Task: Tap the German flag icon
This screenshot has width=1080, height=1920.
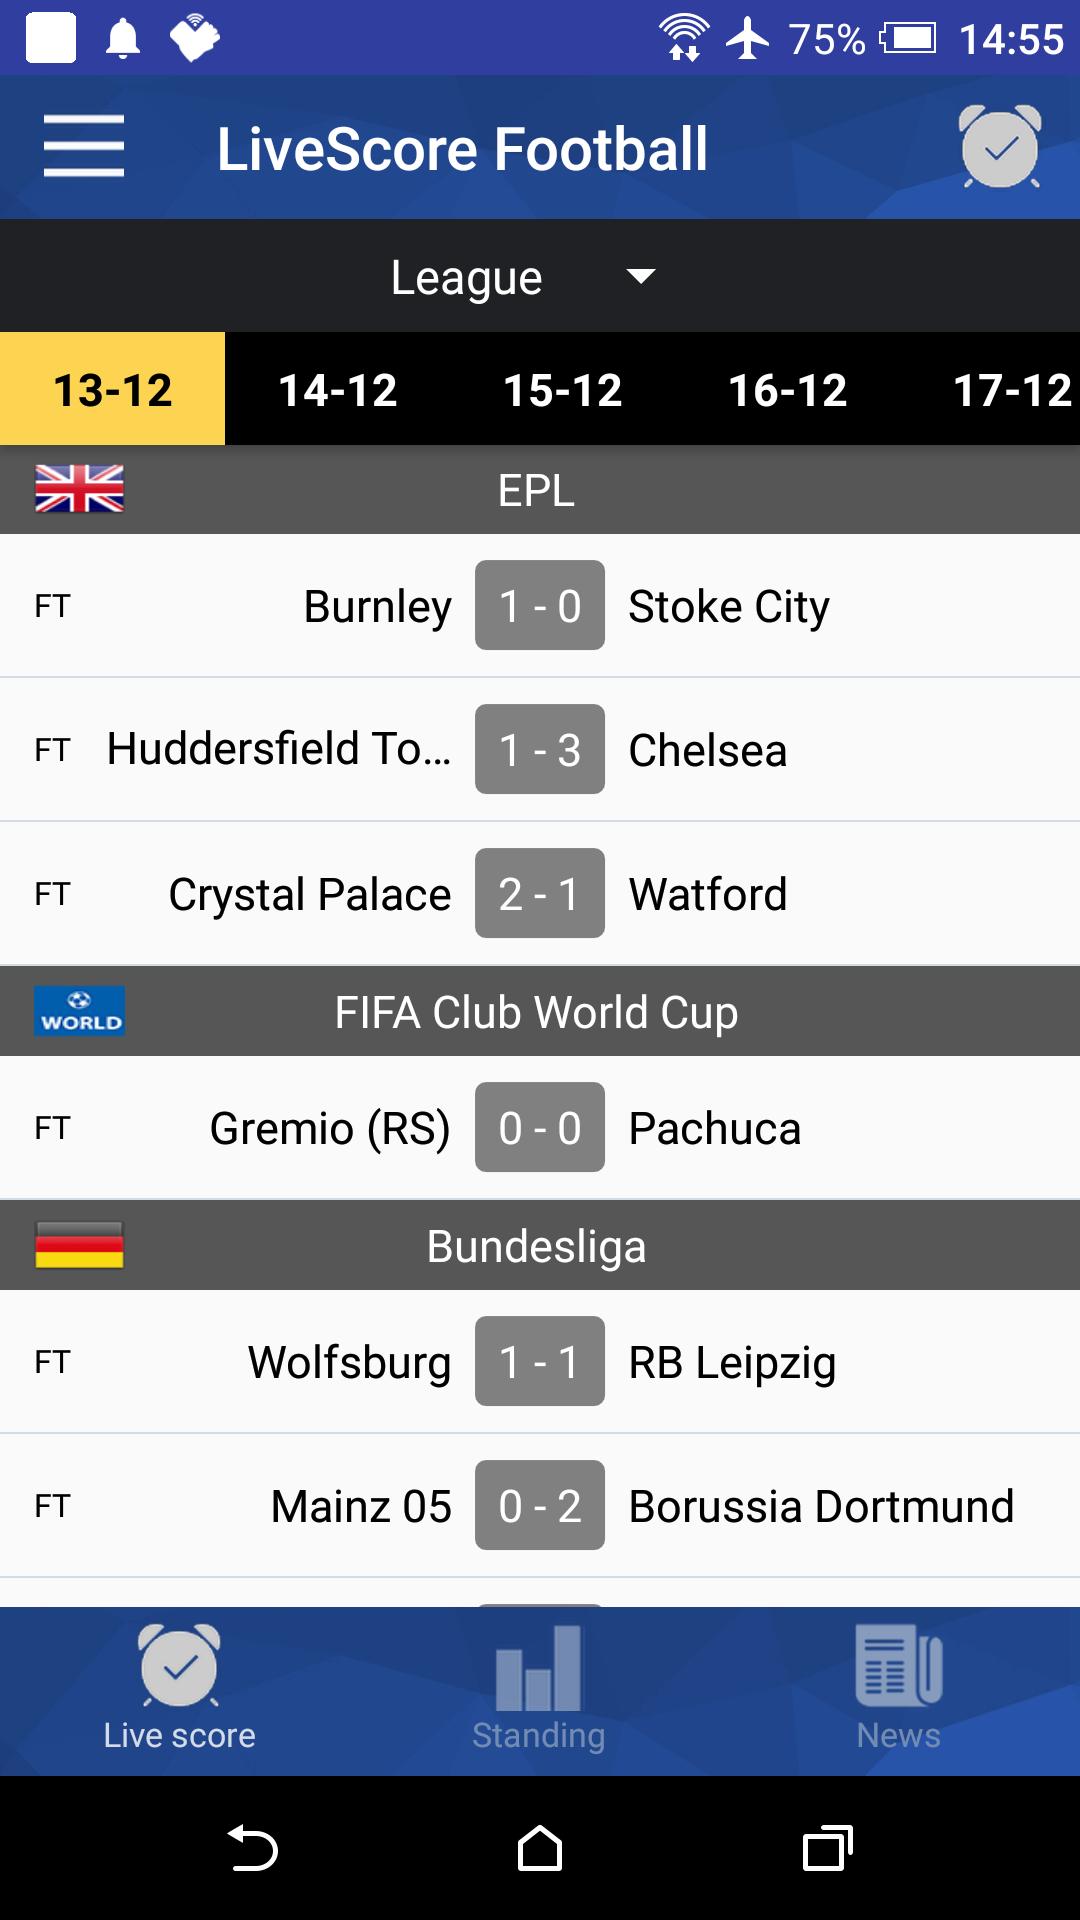Action: click(80, 1245)
